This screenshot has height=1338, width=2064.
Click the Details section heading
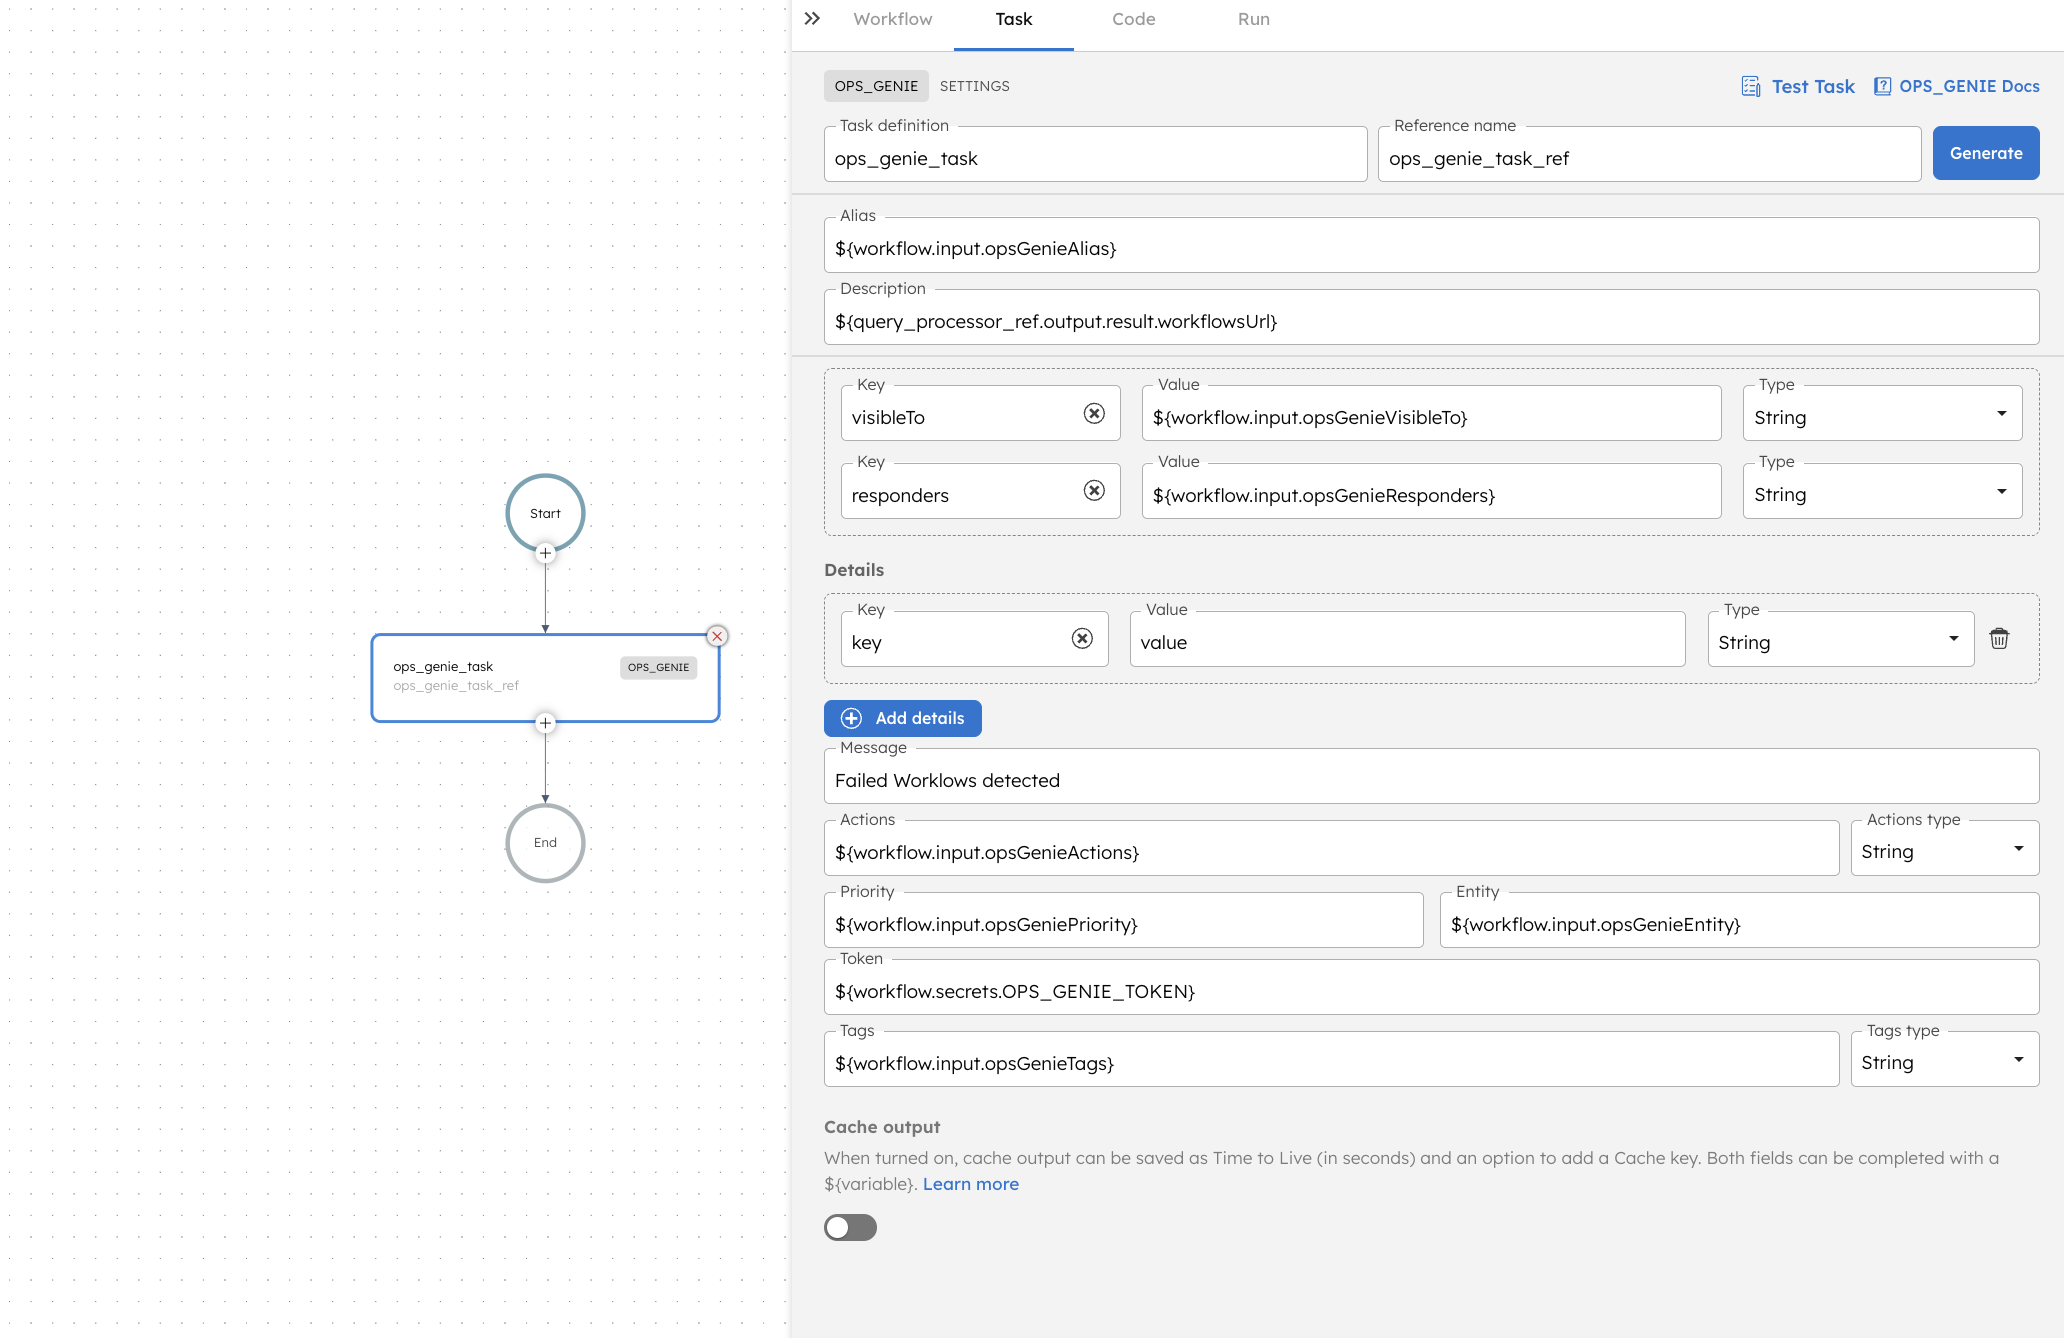(854, 570)
